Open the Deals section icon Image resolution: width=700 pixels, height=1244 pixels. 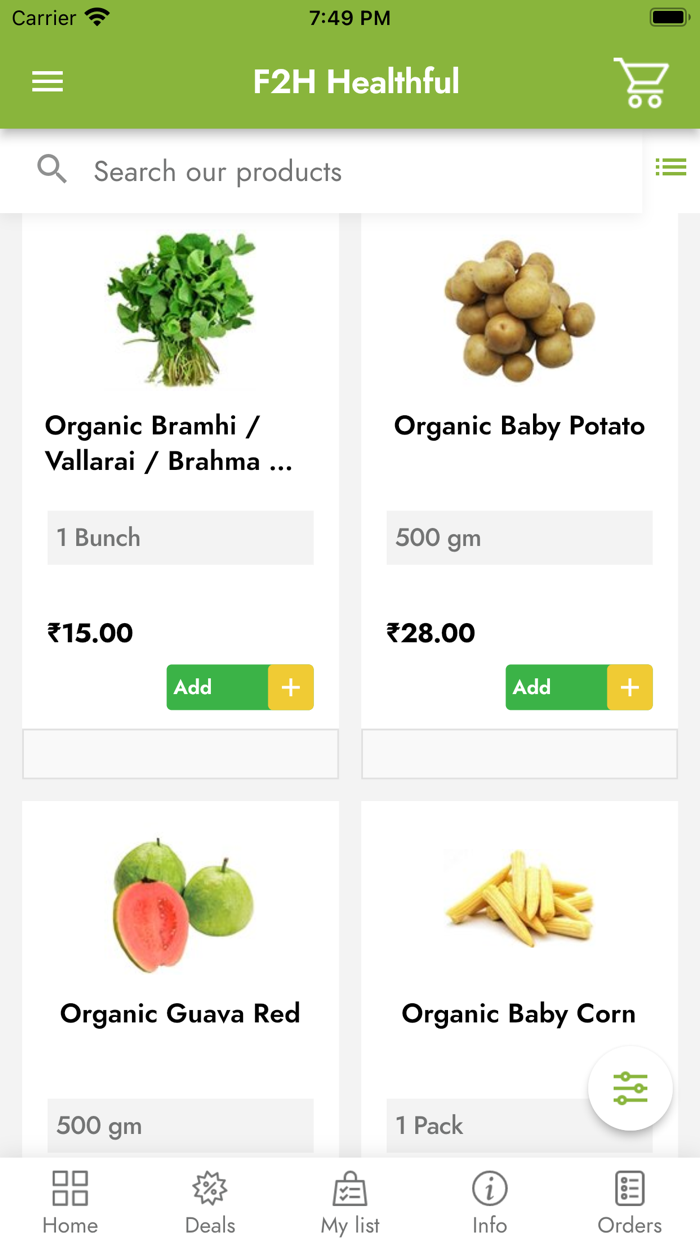click(209, 1188)
